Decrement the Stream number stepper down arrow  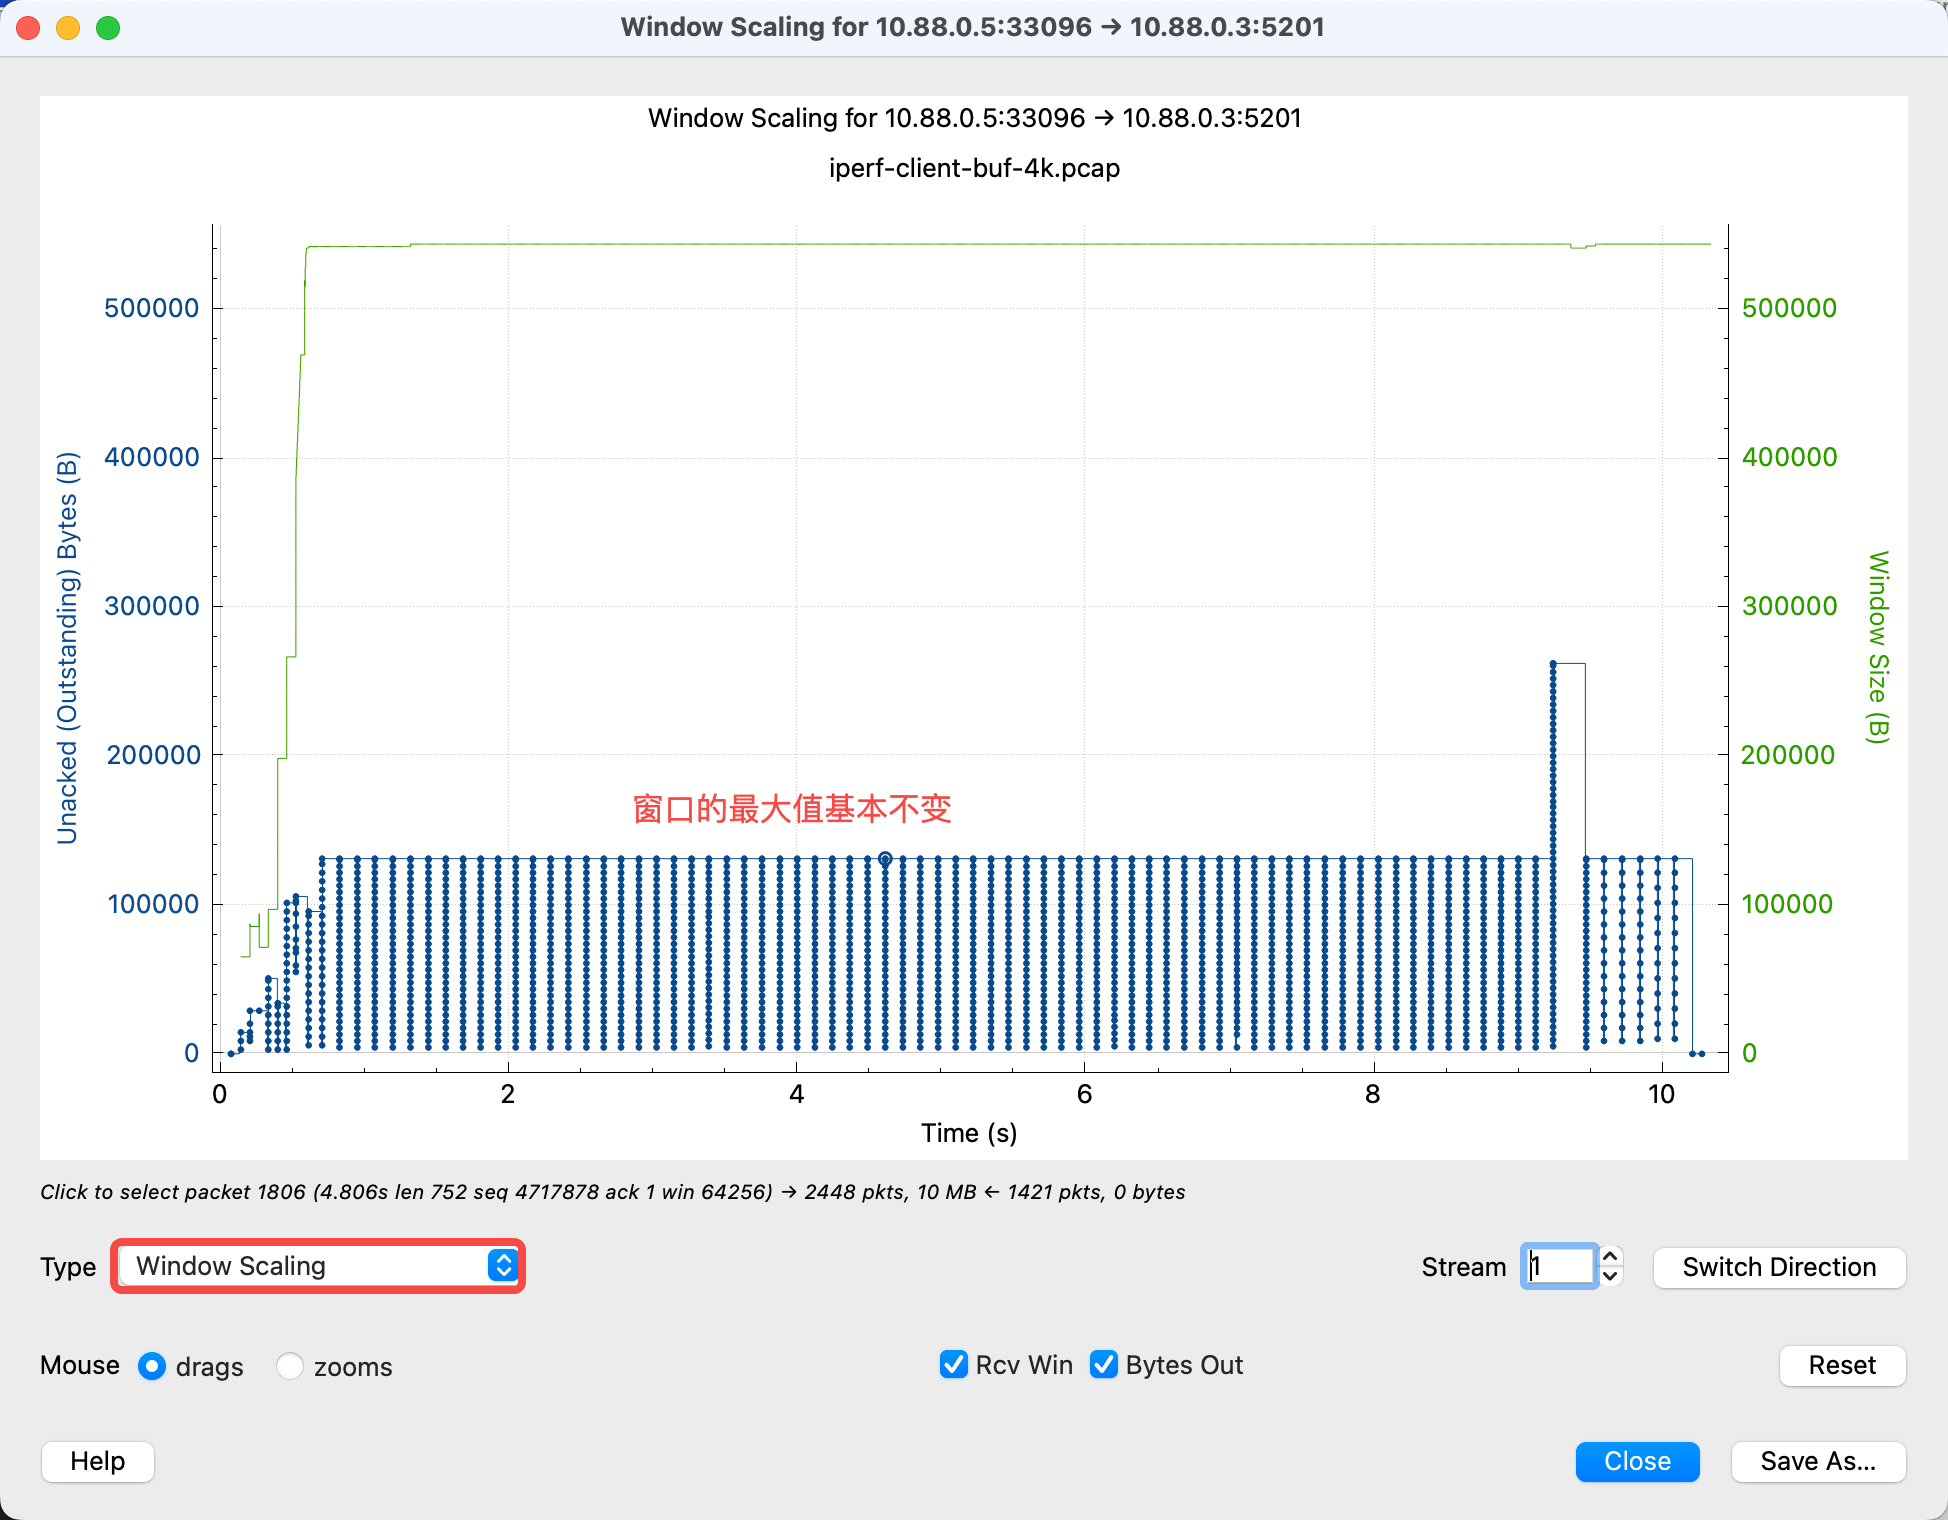pos(1610,1276)
